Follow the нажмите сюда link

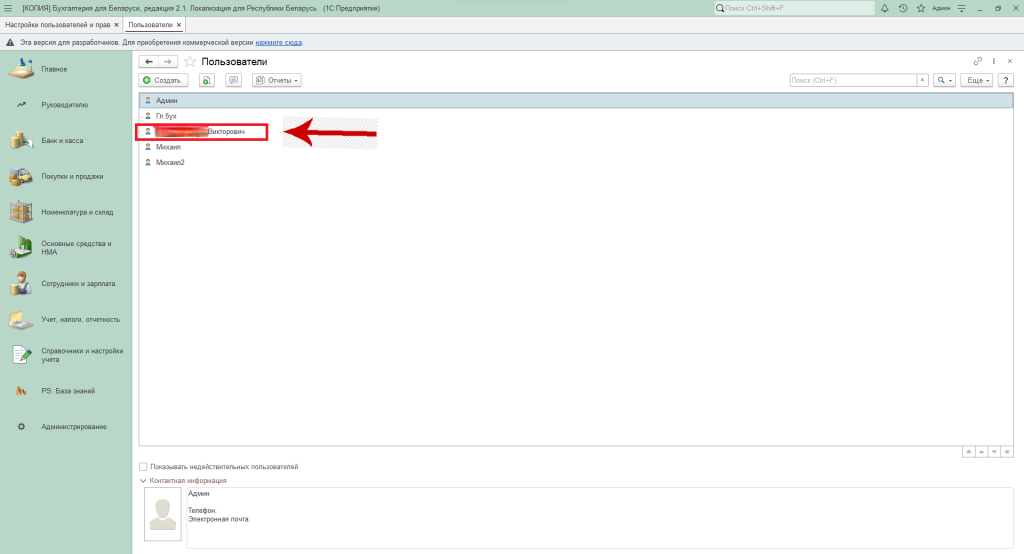[278, 43]
